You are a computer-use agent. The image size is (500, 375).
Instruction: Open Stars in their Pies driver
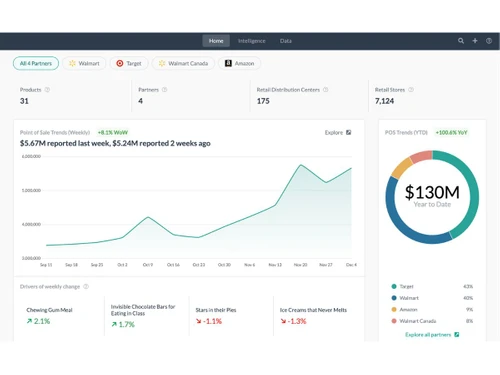[216, 310]
